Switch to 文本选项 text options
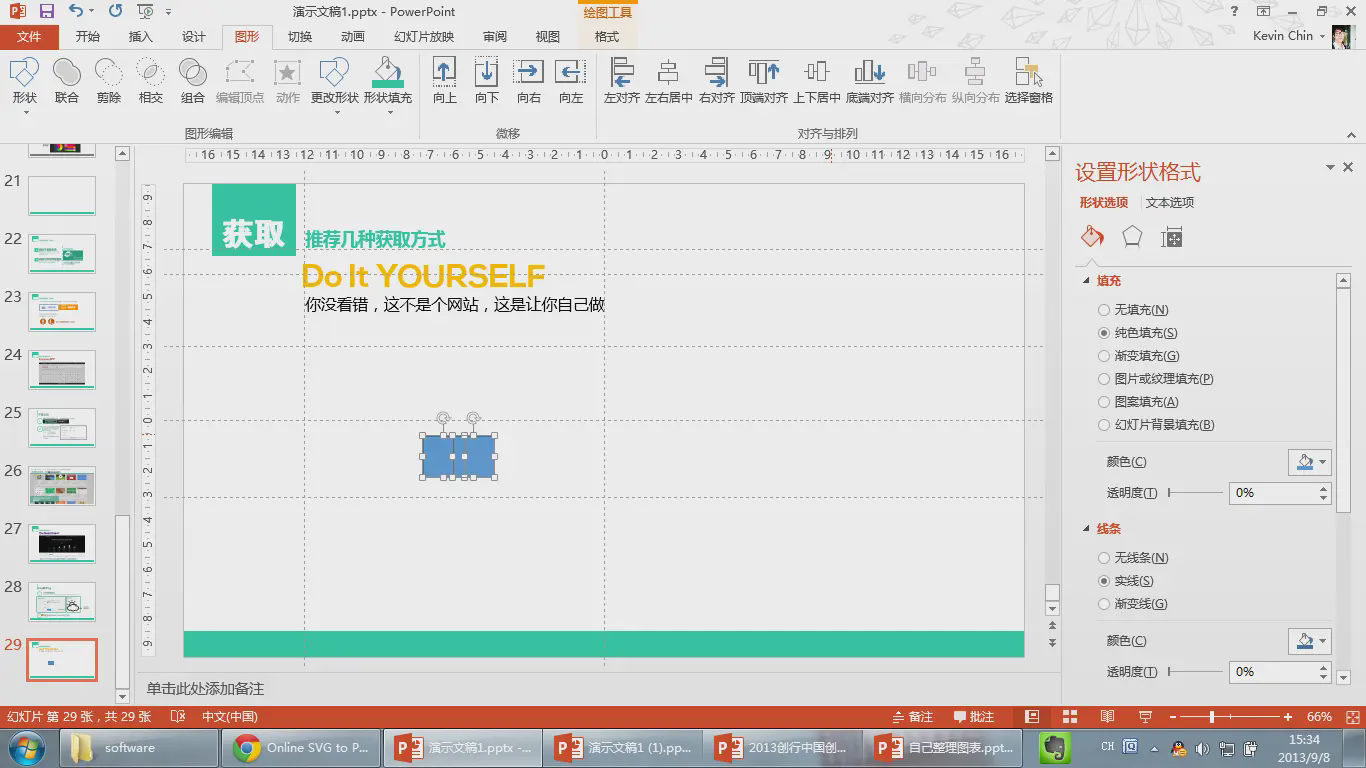The width and height of the screenshot is (1366, 768). pyautogui.click(x=1169, y=203)
